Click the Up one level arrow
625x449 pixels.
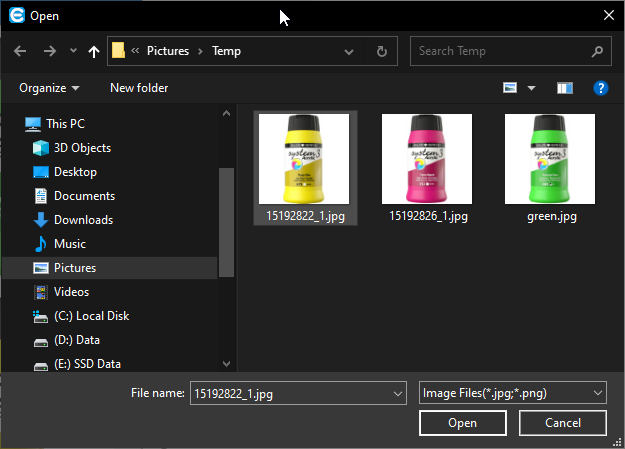pyautogui.click(x=94, y=51)
